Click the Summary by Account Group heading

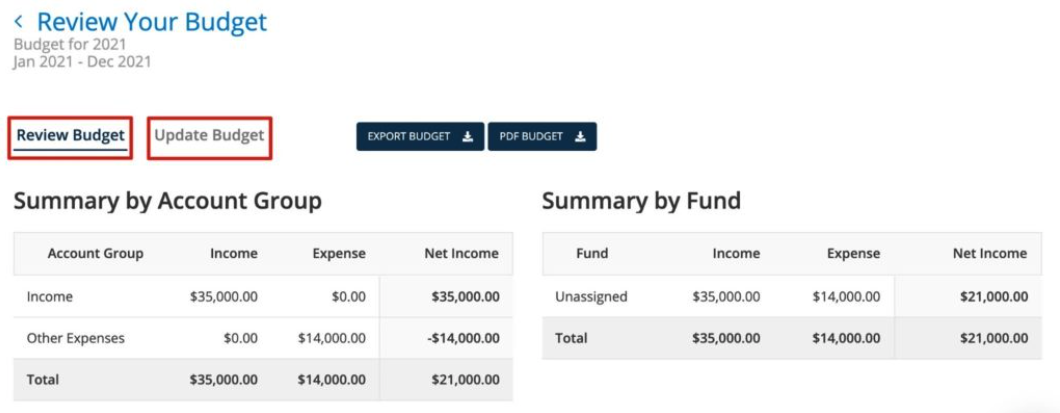click(x=168, y=201)
